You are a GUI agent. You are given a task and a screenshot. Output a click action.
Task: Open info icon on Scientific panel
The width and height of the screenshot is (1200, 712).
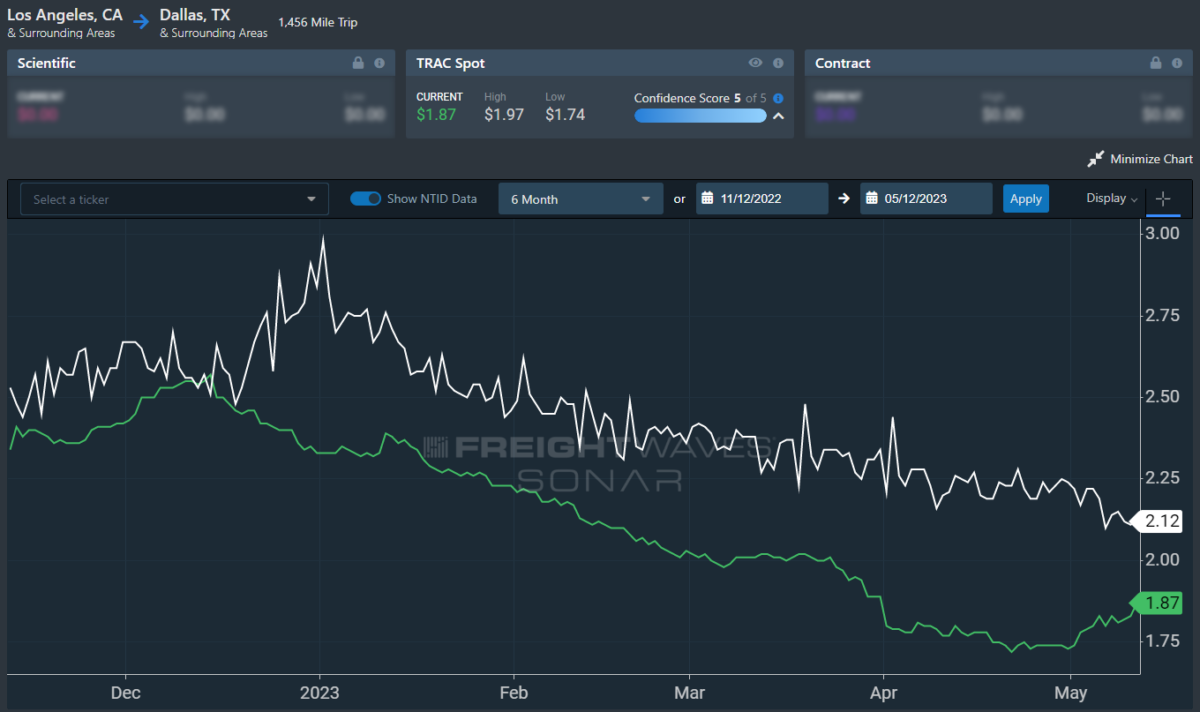point(379,63)
